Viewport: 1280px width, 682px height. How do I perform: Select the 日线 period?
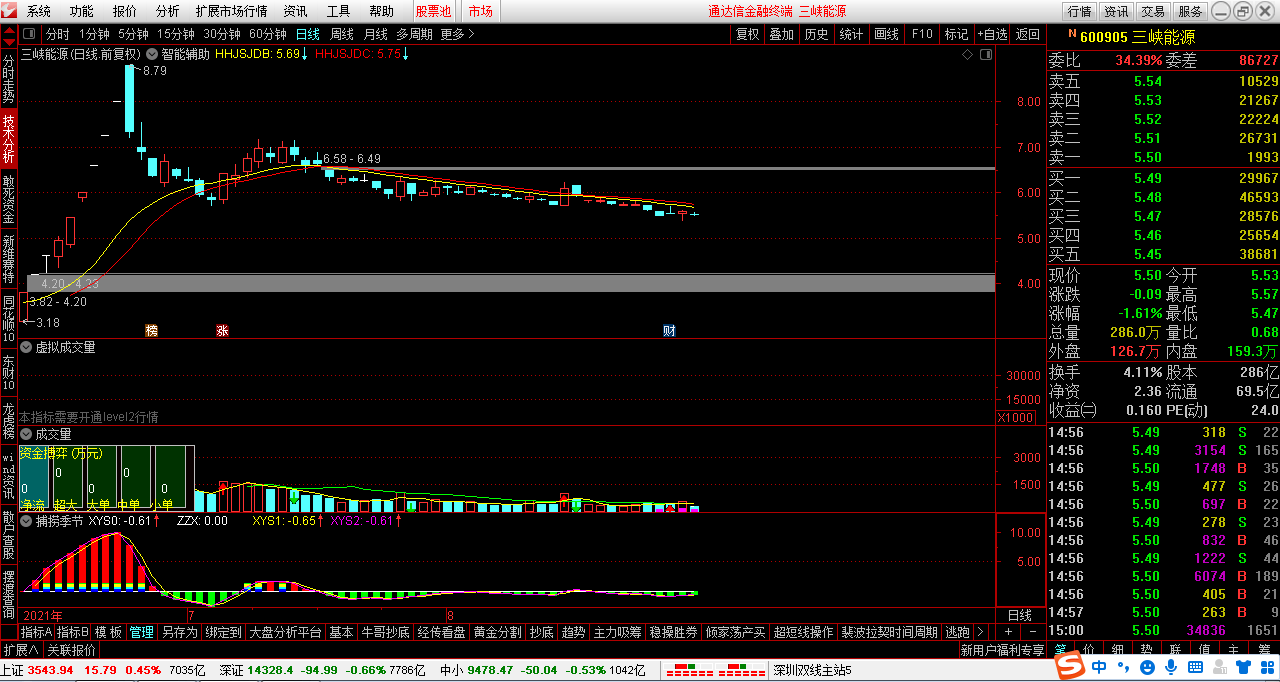(308, 34)
